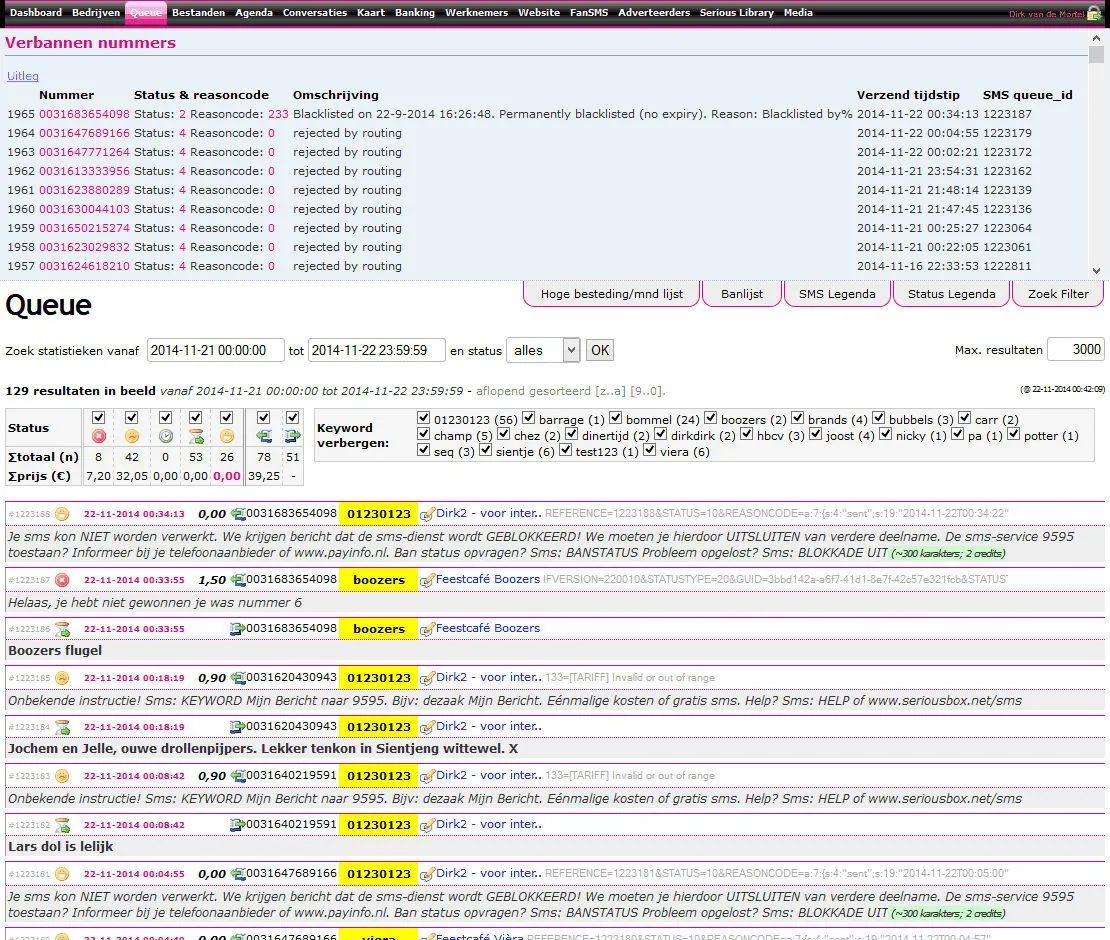Click the hourglass icon of message #1223182
Screen dimensions: 1110x940
(62, 825)
